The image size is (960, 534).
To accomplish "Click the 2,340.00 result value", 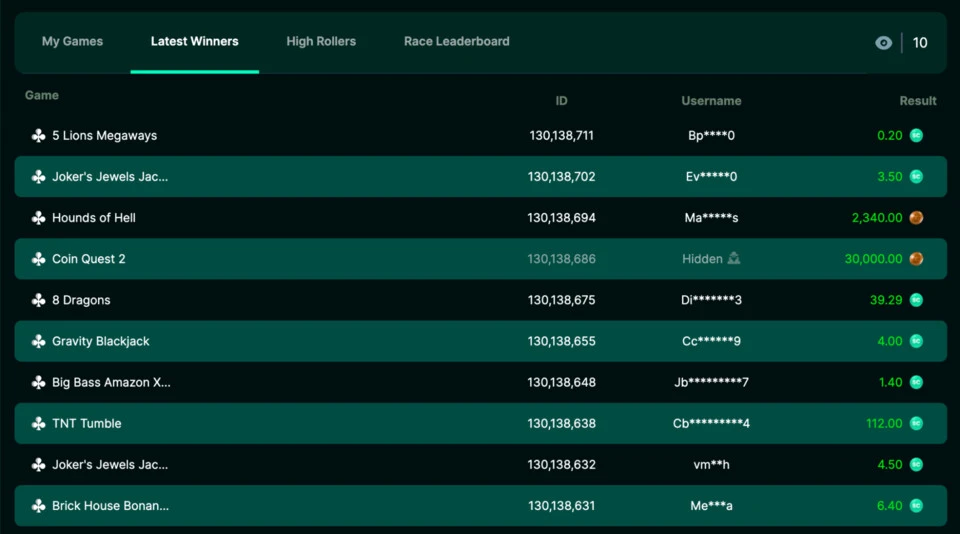I will (877, 218).
